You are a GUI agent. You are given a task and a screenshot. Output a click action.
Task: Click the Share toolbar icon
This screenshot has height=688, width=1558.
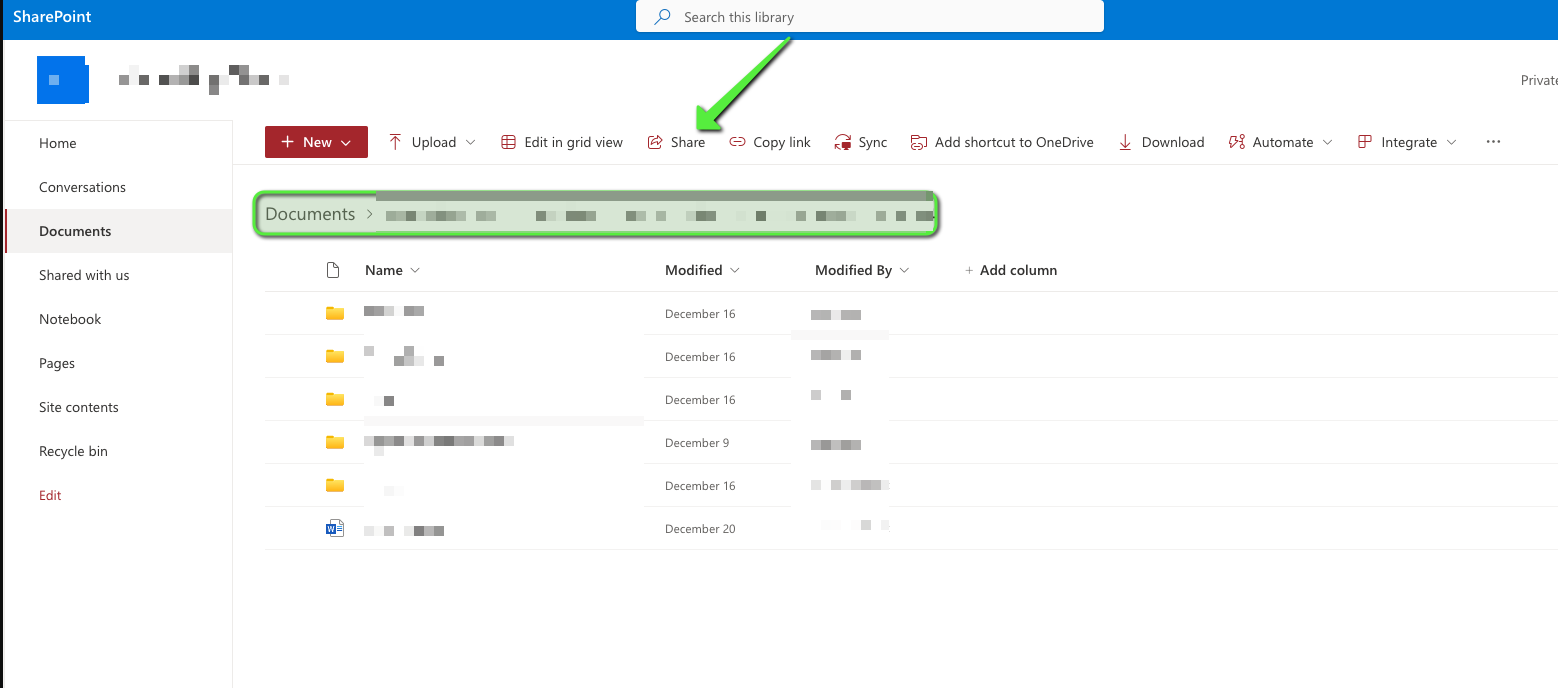[x=656, y=142]
